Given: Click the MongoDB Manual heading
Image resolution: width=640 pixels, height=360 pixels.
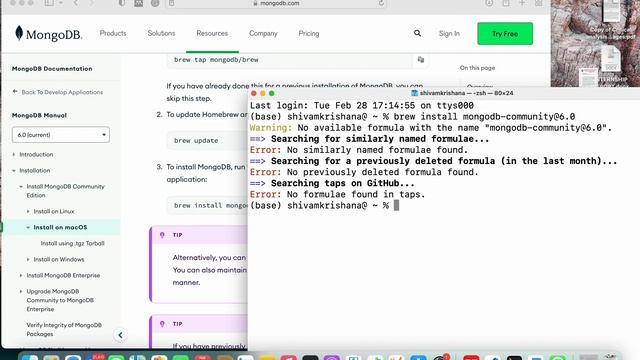Looking at the screenshot, I should pos(39,116).
